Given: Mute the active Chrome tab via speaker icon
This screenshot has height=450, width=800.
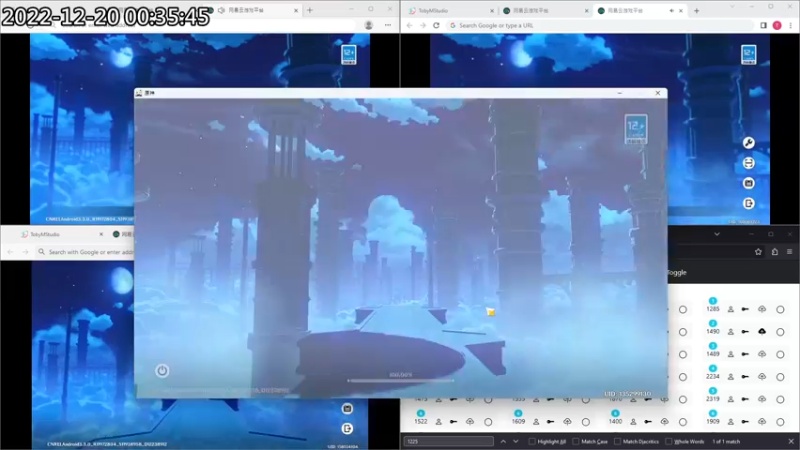Looking at the screenshot, I should [x=671, y=10].
